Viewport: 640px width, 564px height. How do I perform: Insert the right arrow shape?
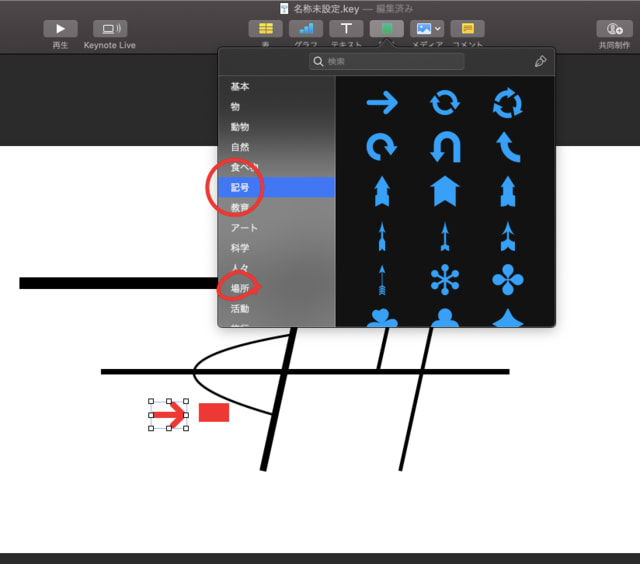pyautogui.click(x=382, y=103)
